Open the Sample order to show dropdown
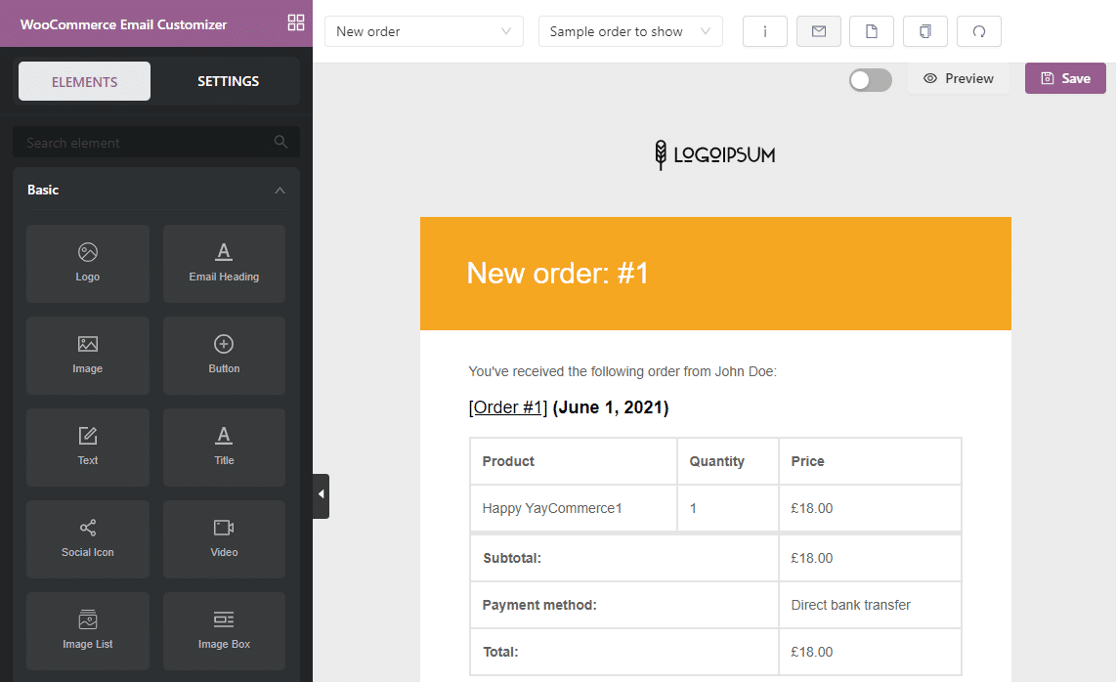The height and width of the screenshot is (682, 1116). [x=630, y=31]
